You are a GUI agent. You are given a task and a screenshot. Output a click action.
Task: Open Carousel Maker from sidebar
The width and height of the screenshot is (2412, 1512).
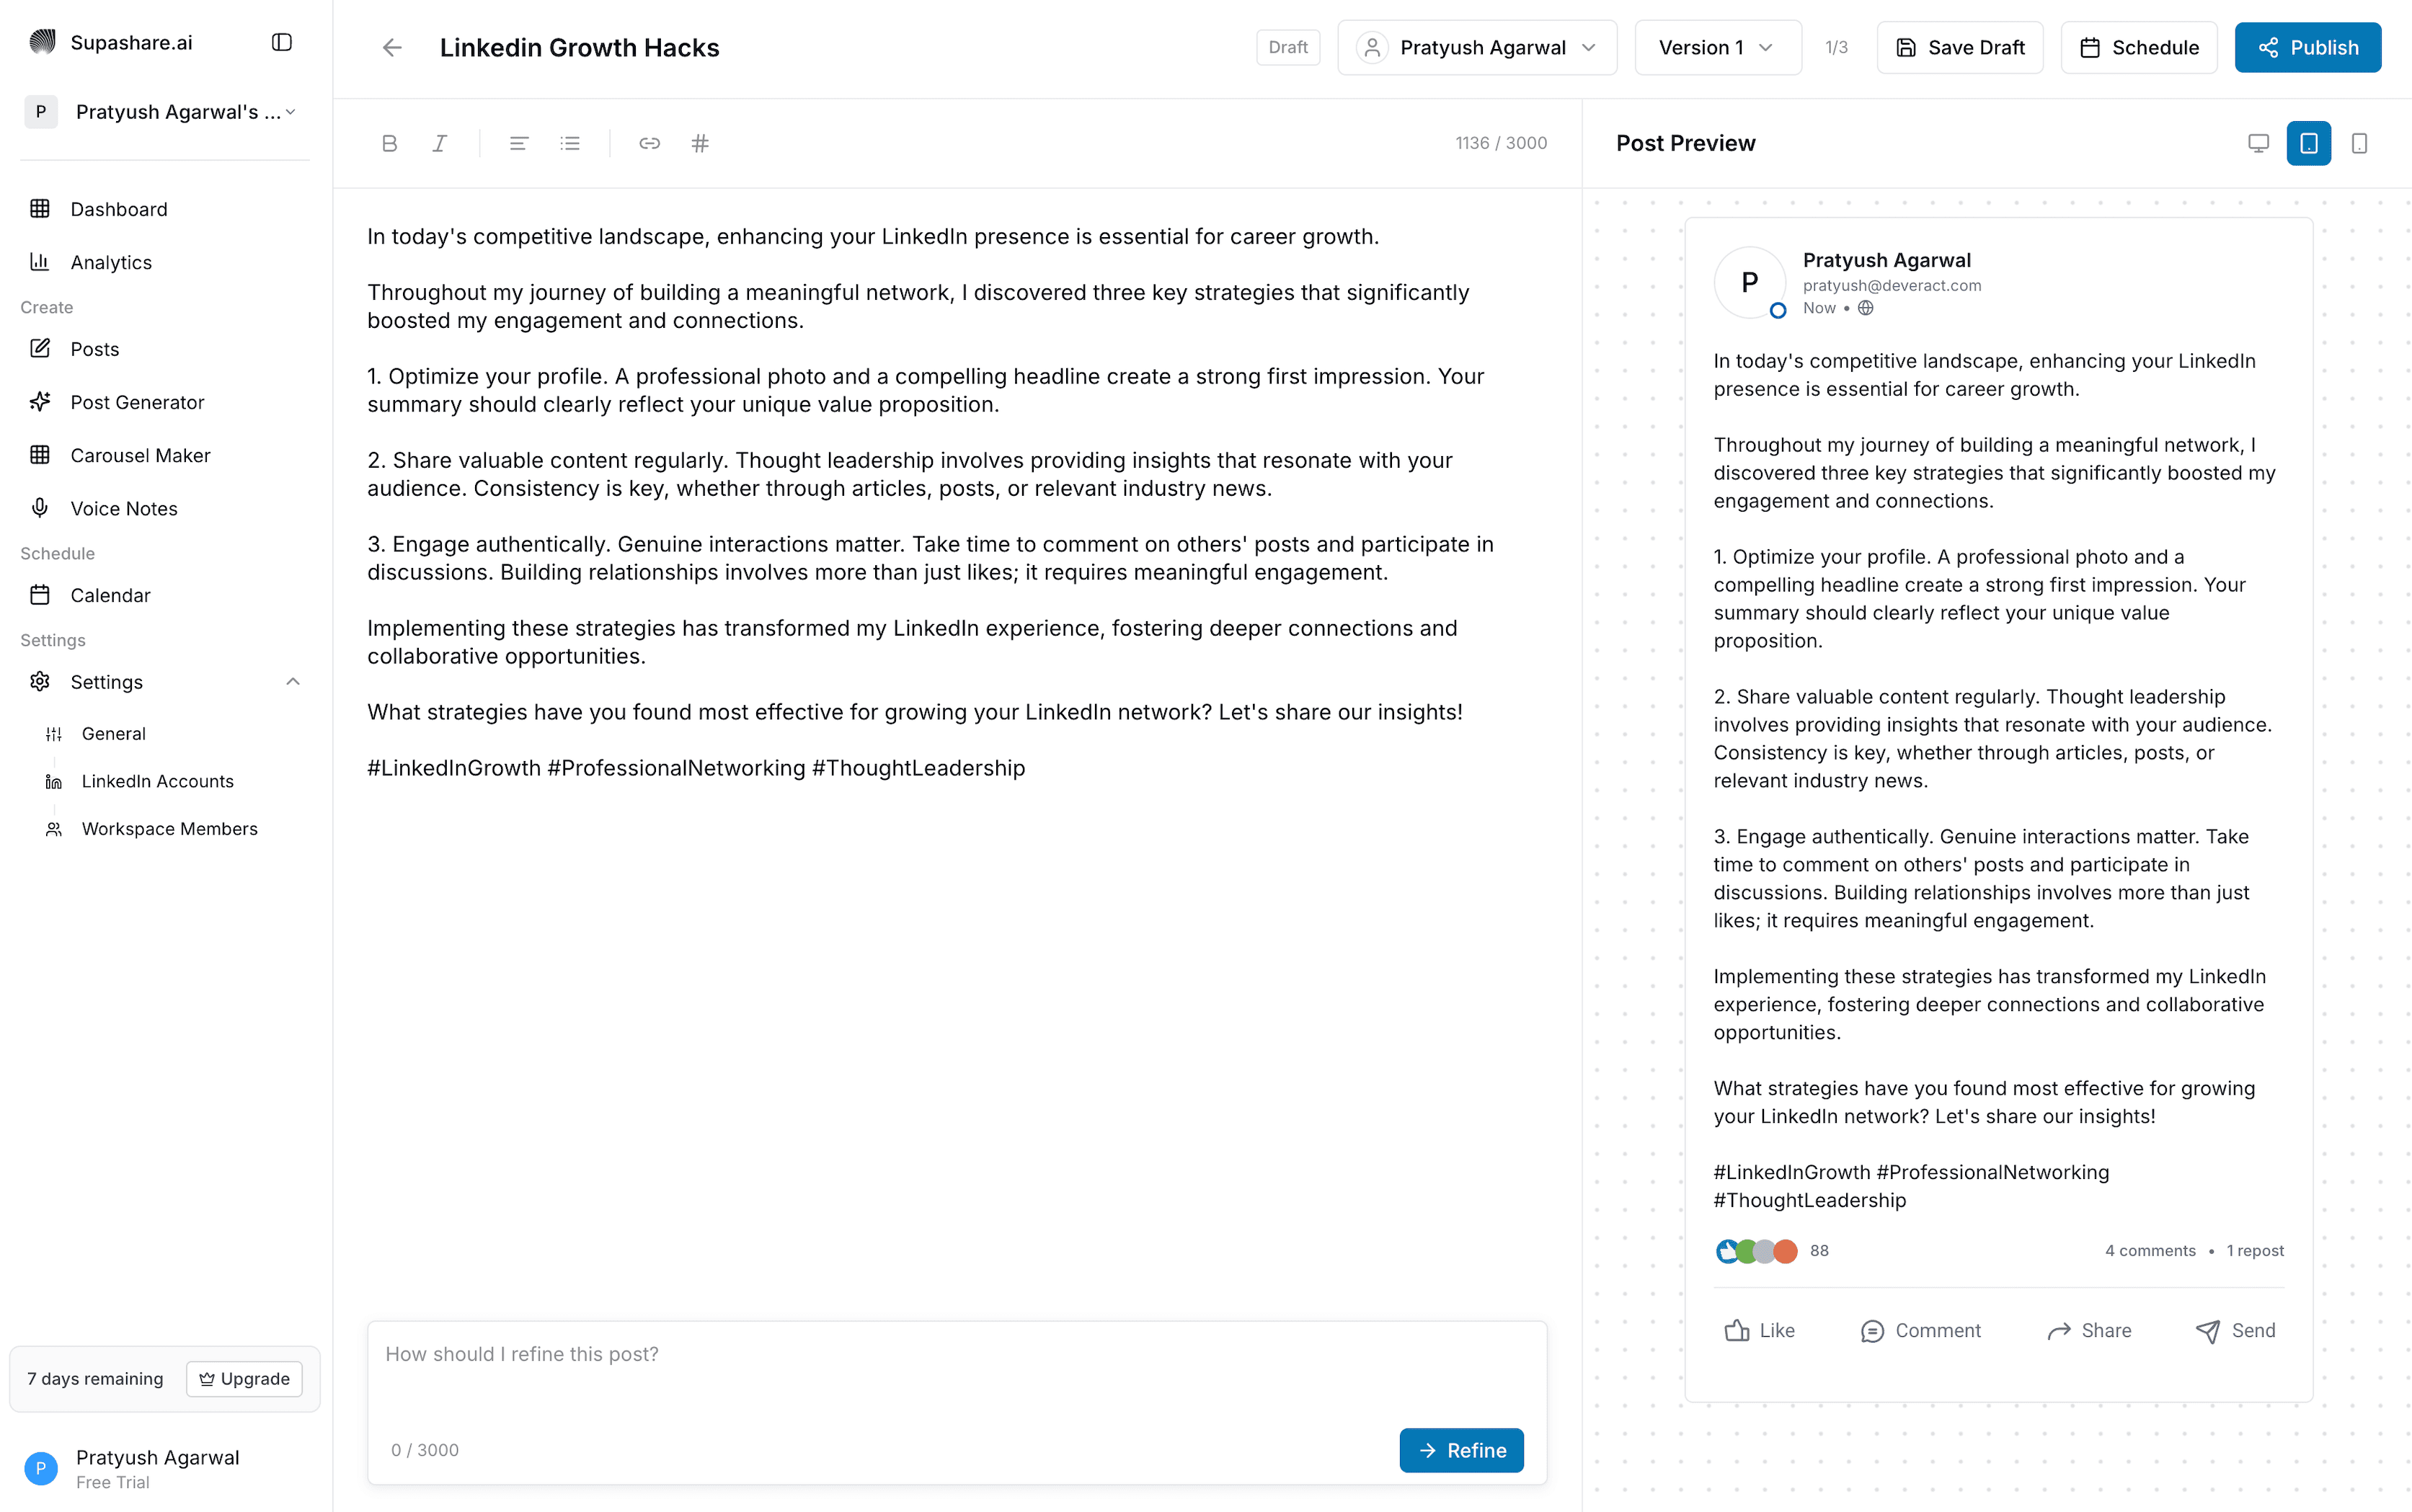pyautogui.click(x=140, y=455)
